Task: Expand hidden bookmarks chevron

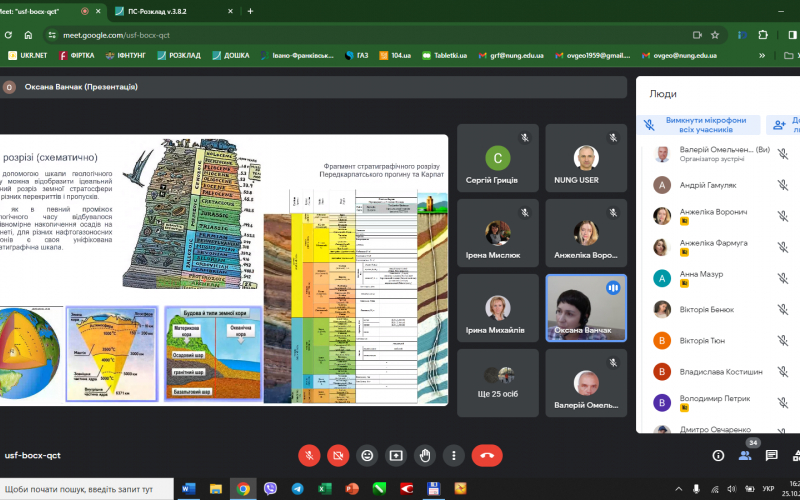Action: coord(762,55)
